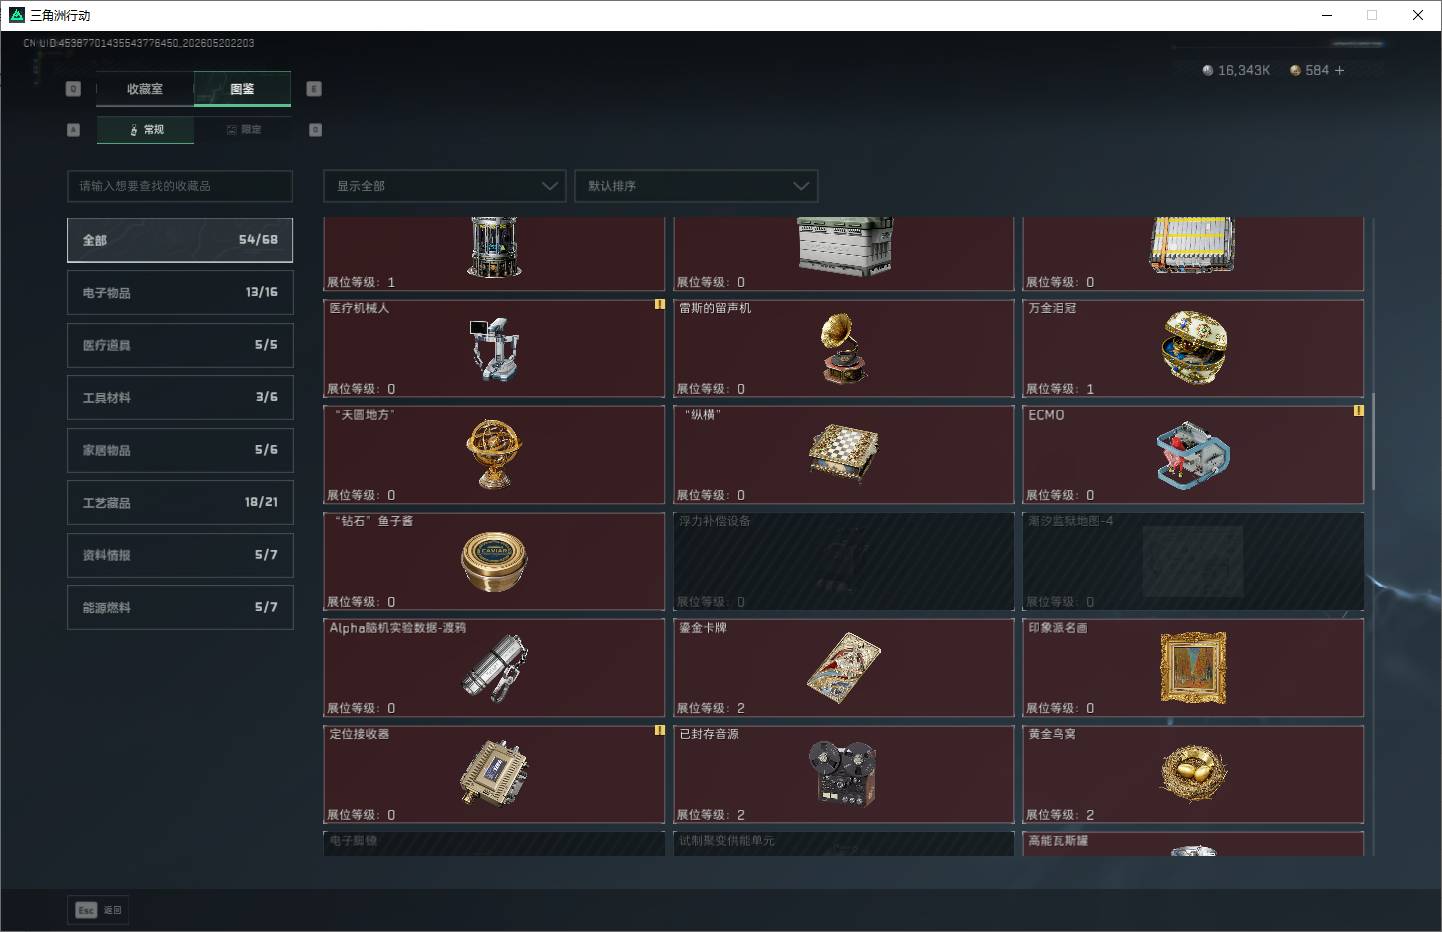Filter by 电子物品 category 13/16

click(x=180, y=292)
